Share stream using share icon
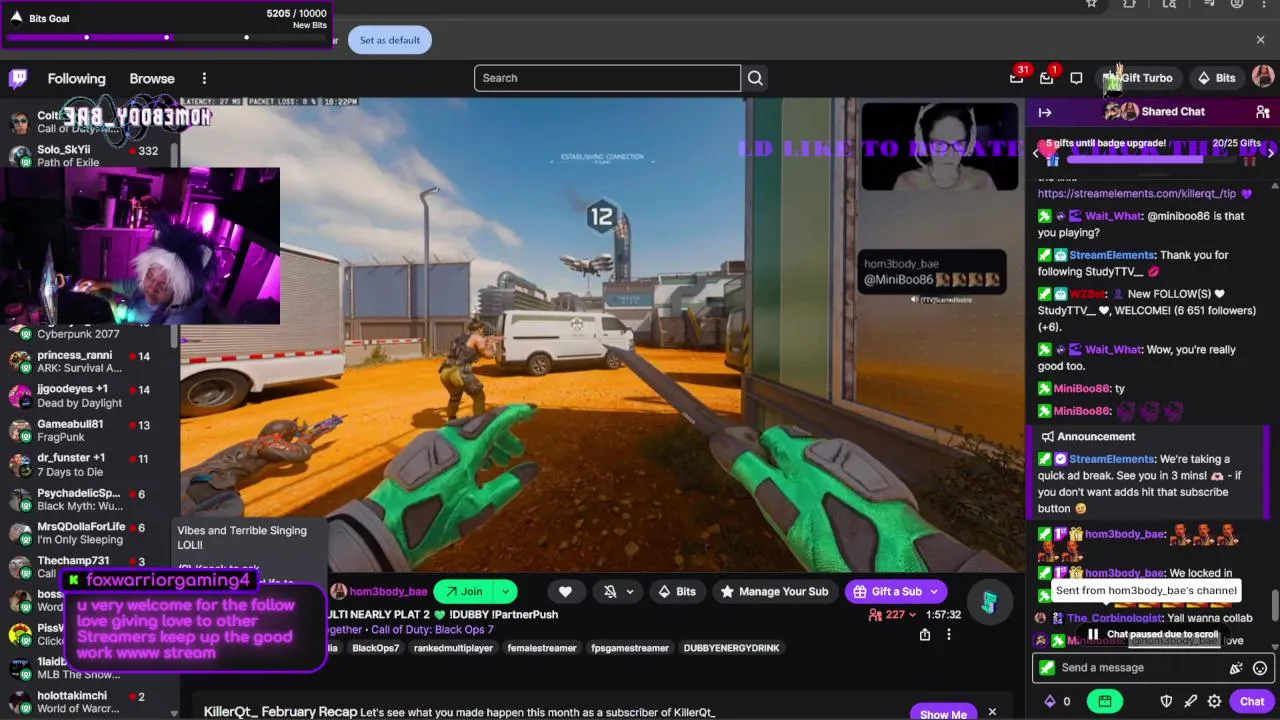 925,634
